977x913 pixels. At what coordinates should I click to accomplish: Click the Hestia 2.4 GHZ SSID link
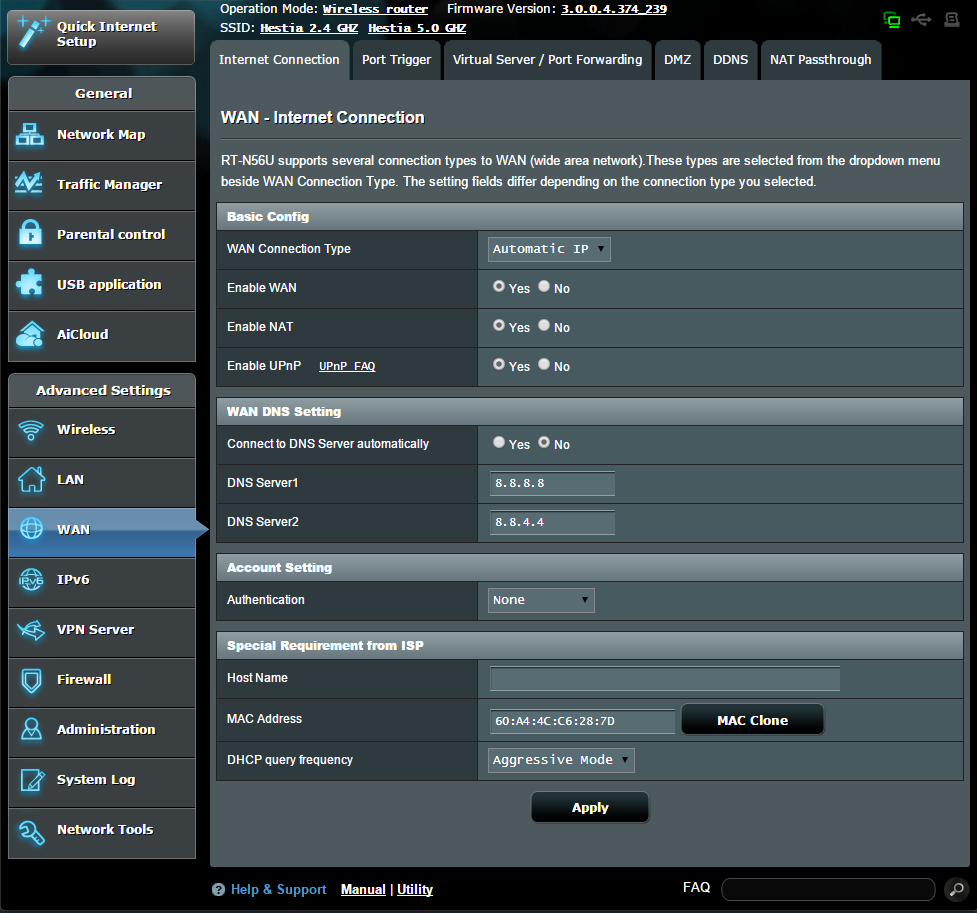pos(309,28)
